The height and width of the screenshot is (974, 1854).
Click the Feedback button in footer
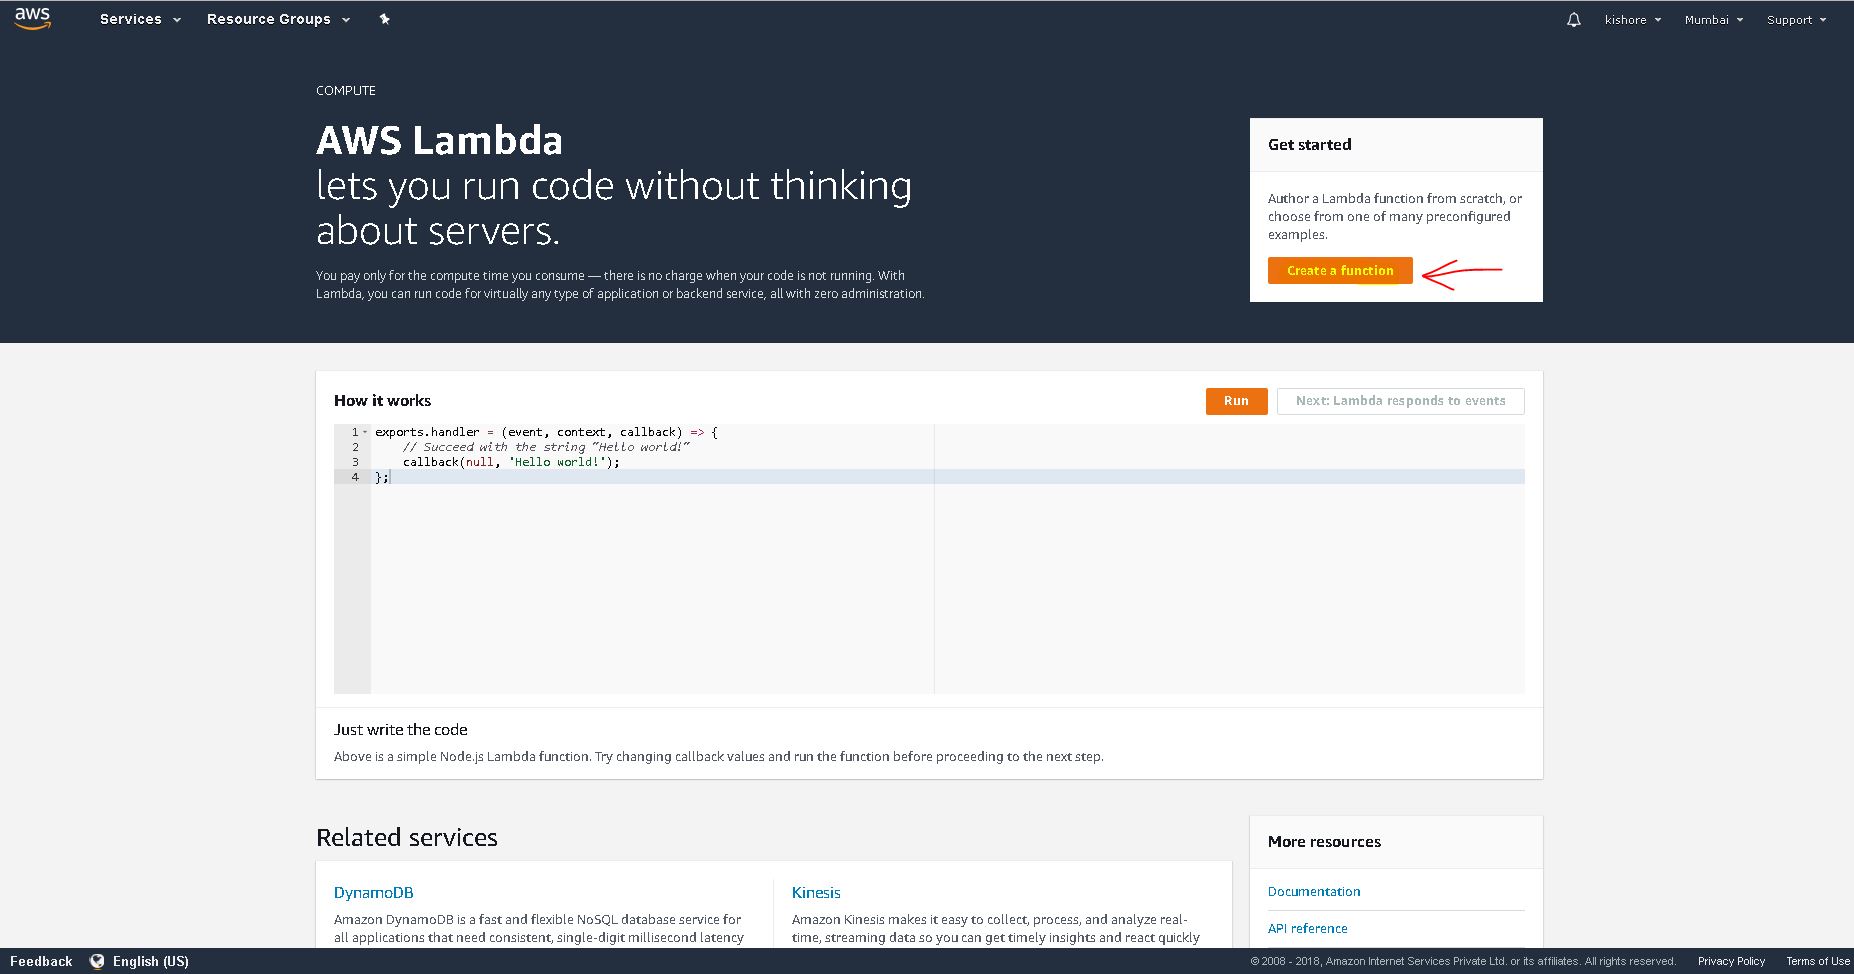coord(41,961)
